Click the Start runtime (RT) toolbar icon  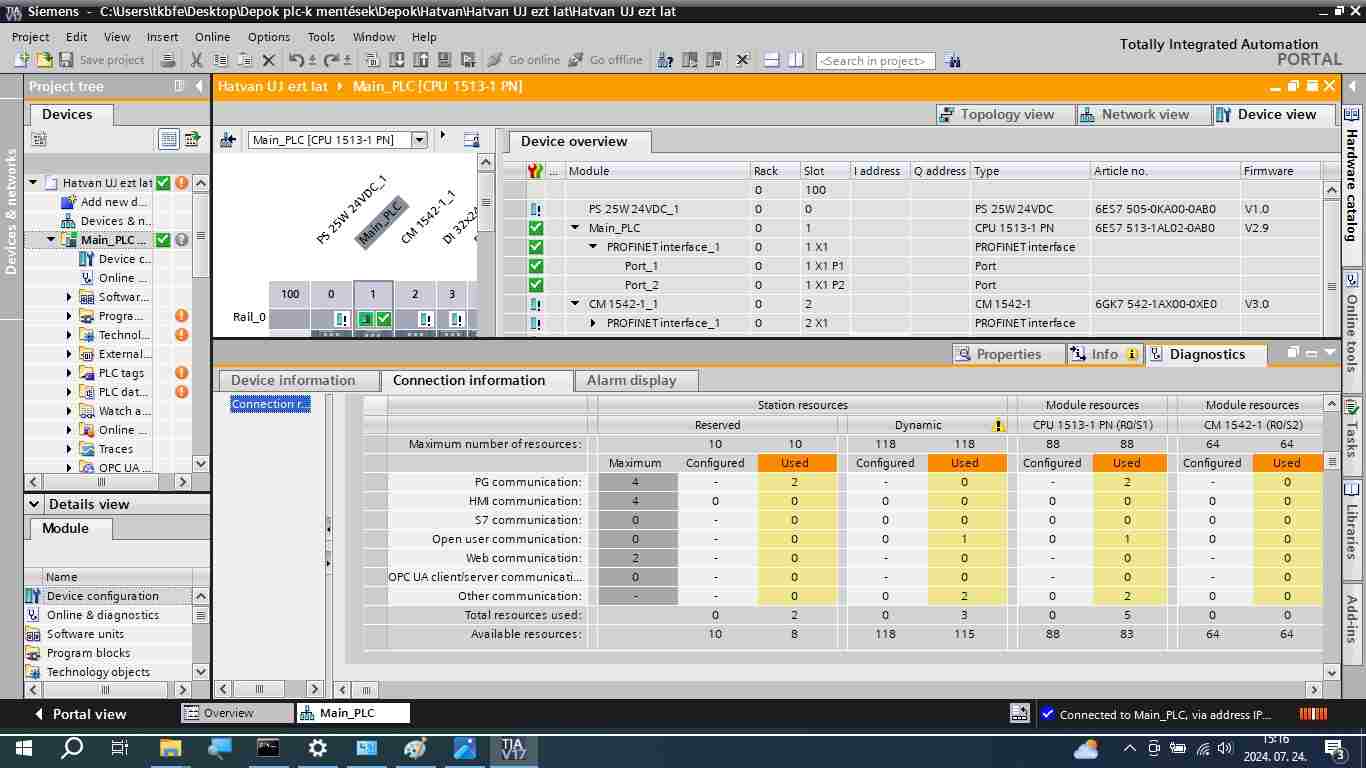click(468, 60)
